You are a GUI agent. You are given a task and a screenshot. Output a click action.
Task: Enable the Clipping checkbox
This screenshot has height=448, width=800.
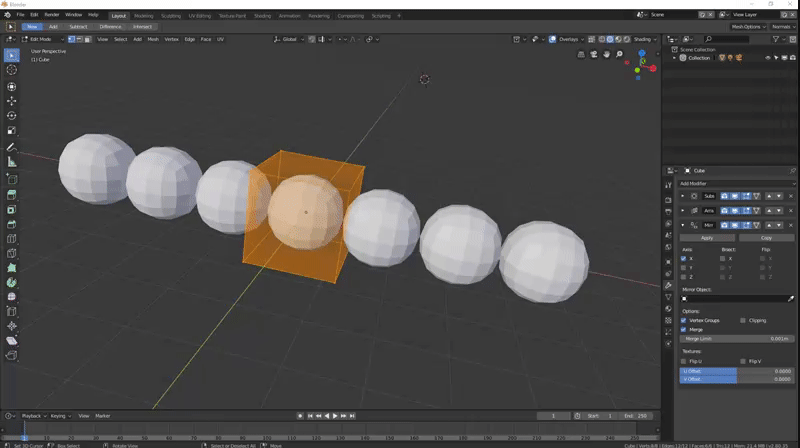point(742,320)
